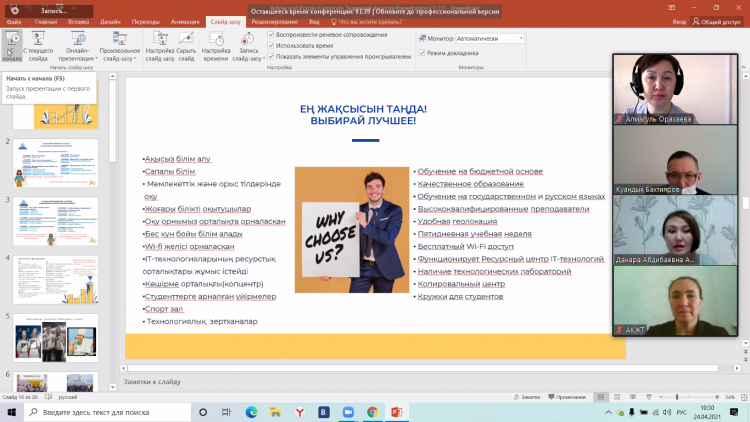This screenshot has width=750, height=422.
Task: Uncheck the use timings option
Action: tap(272, 46)
